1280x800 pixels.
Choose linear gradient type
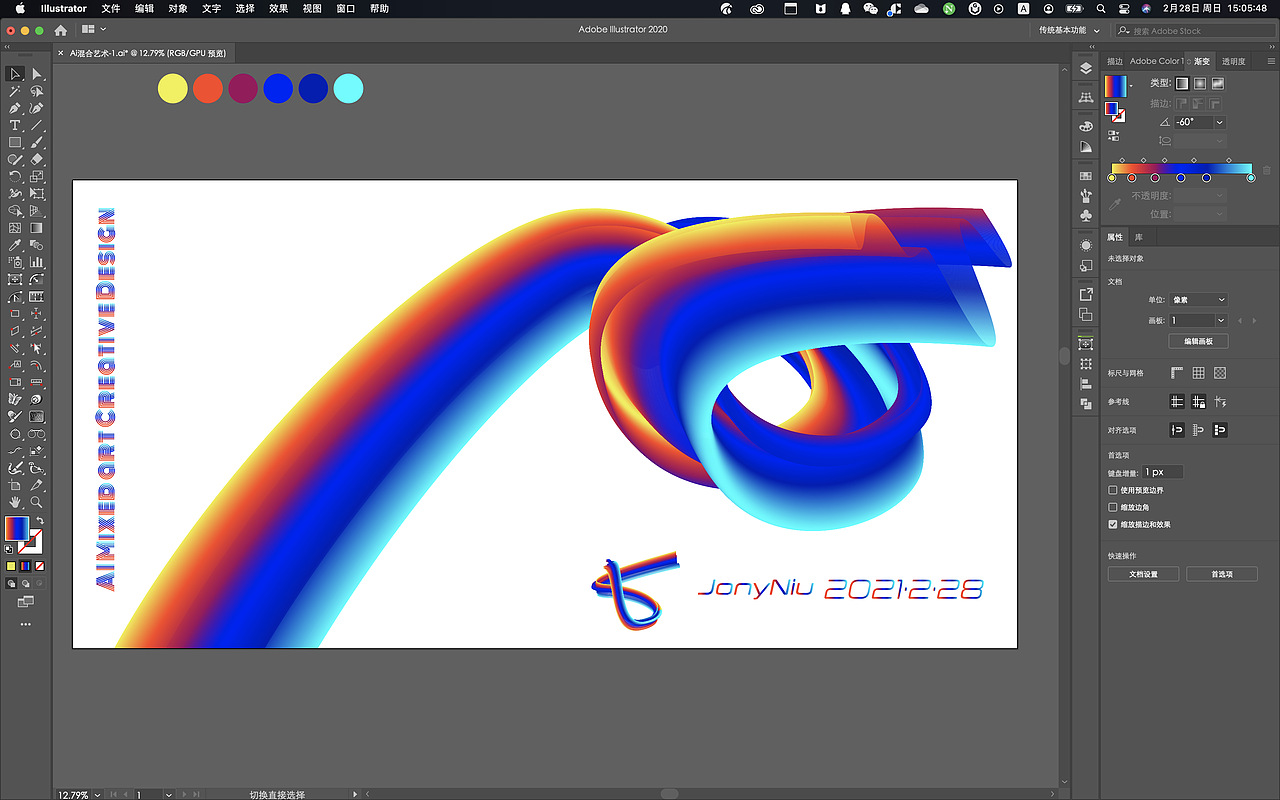1182,84
